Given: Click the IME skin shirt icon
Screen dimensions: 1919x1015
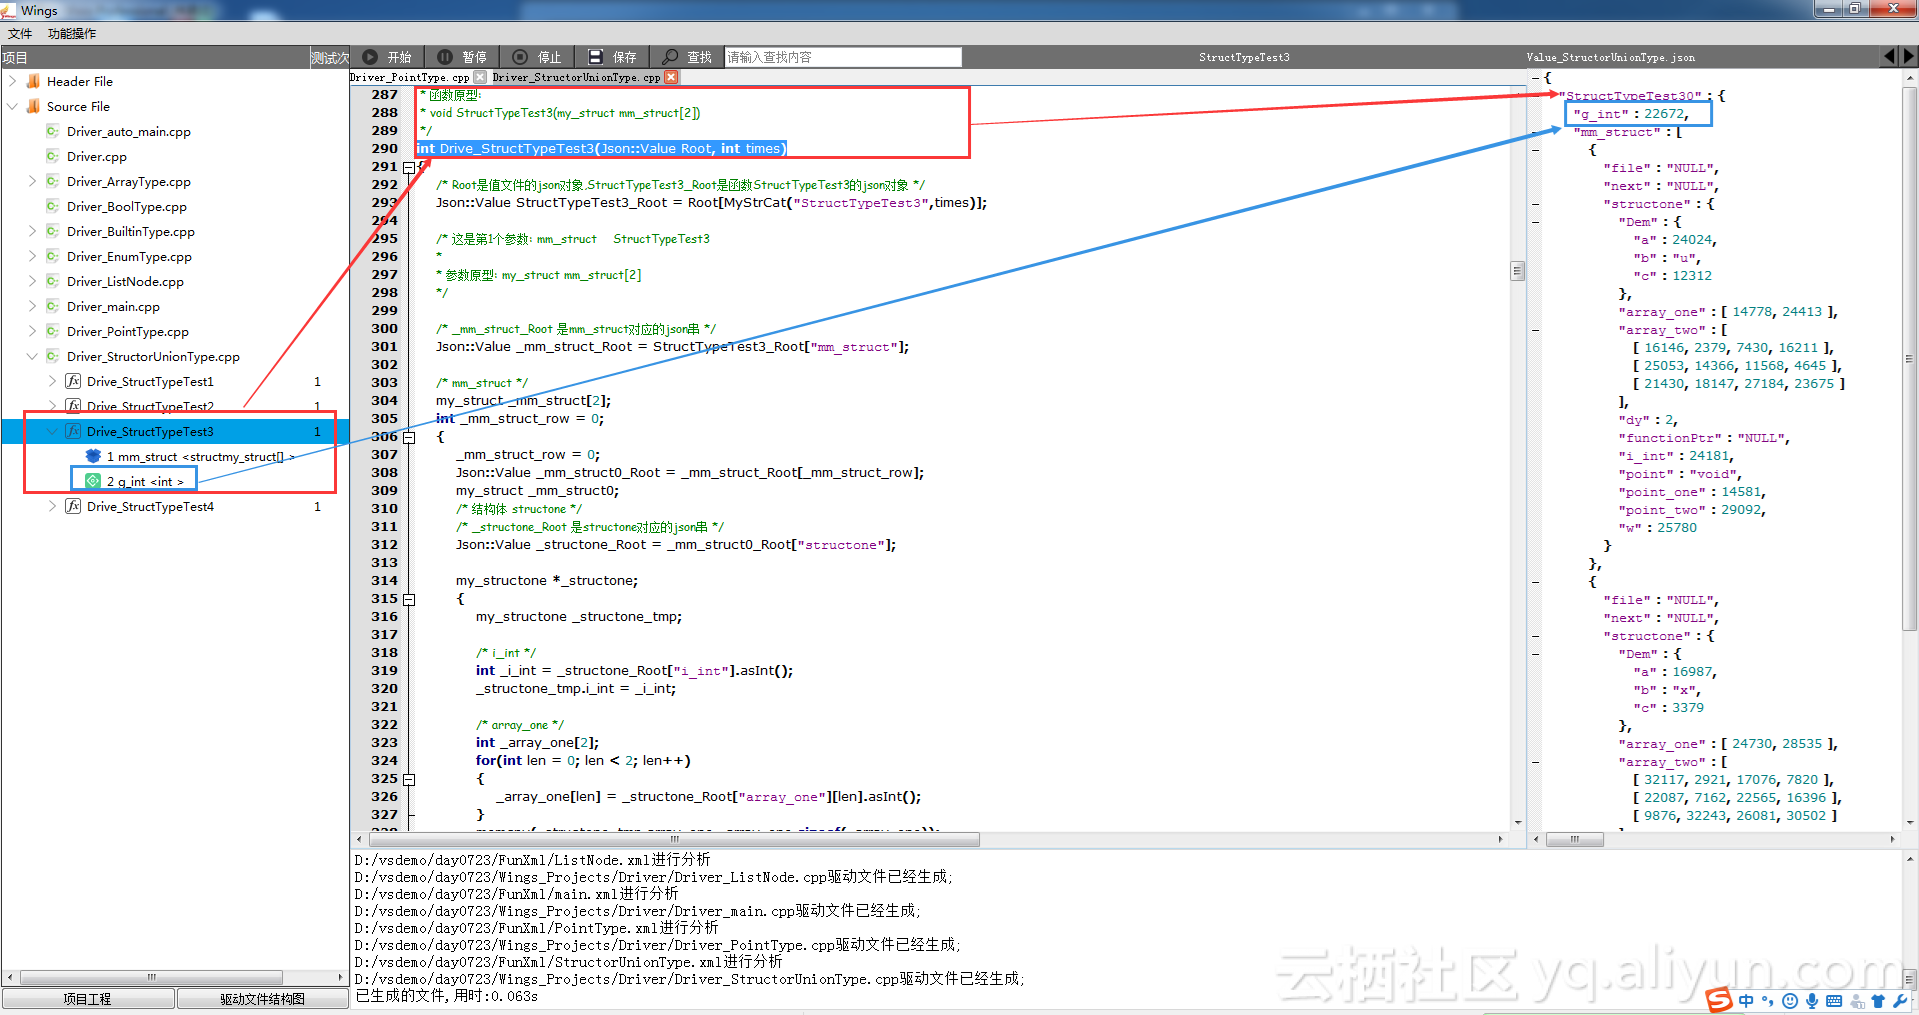Looking at the screenshot, I should tap(1878, 1001).
